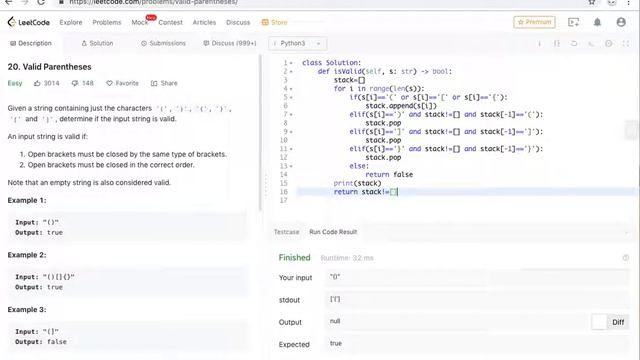Click the editor info icon
Viewport: 640px width, 360px height.
540,43
